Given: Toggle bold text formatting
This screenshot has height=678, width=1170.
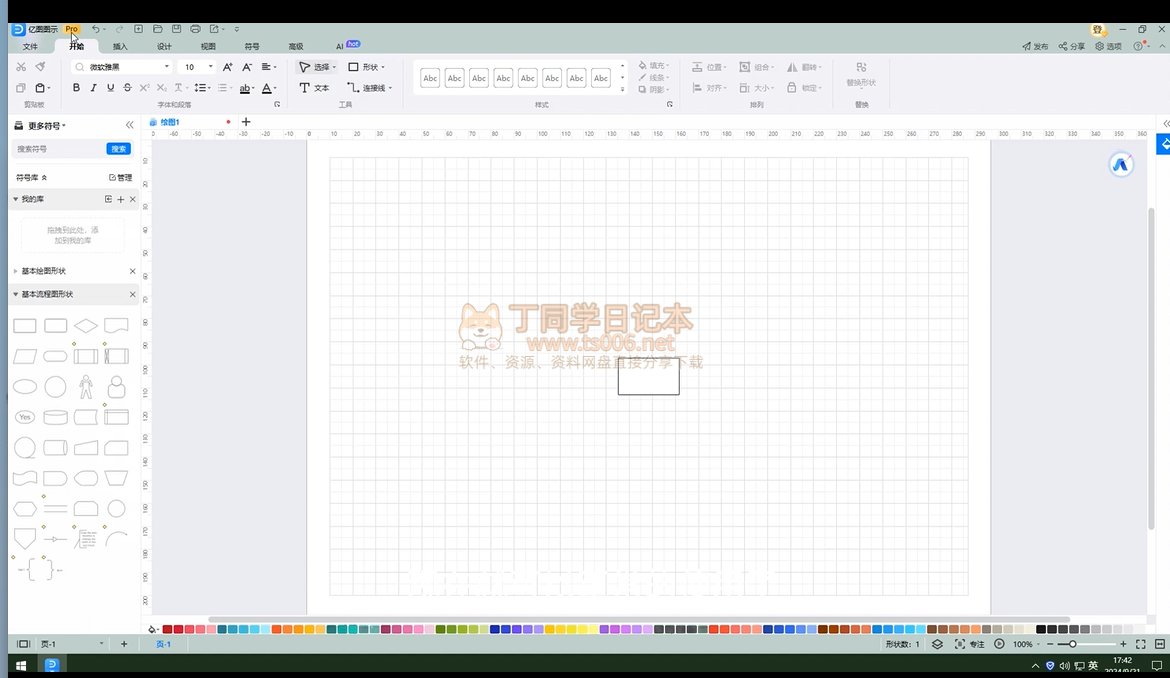Looking at the screenshot, I should (76, 88).
